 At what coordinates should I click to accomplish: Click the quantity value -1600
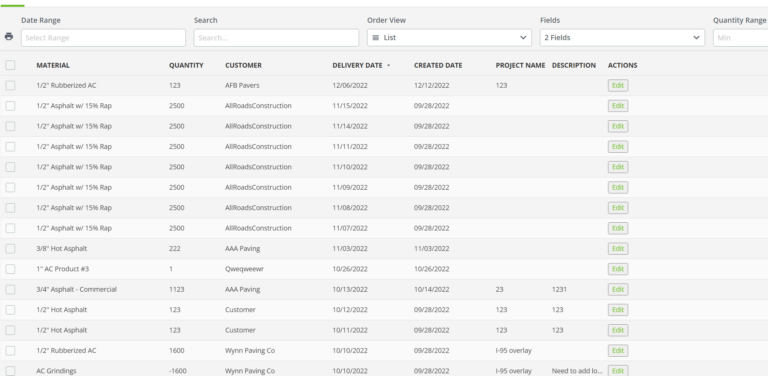tap(178, 371)
